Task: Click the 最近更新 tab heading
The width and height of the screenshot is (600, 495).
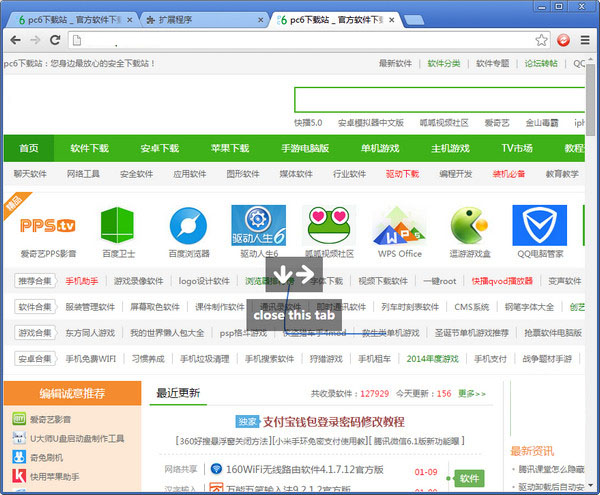Action: pyautogui.click(x=178, y=393)
